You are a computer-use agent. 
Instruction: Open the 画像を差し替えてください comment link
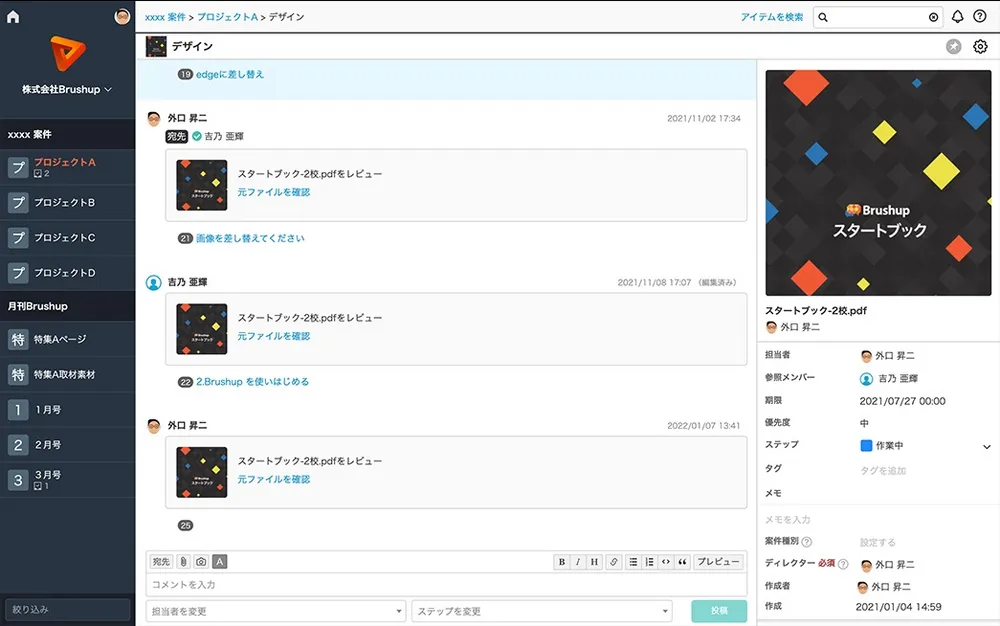pos(250,239)
